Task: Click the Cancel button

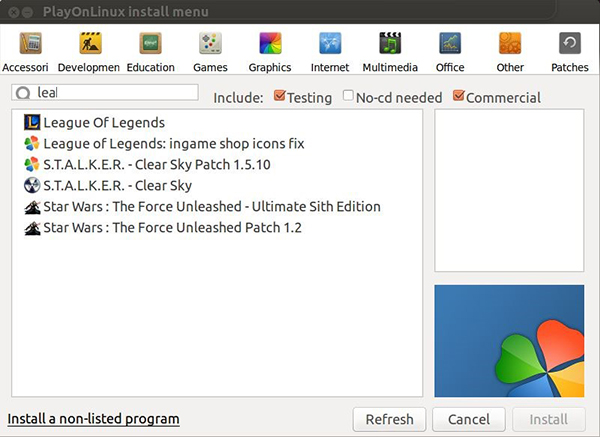Action: [469, 419]
